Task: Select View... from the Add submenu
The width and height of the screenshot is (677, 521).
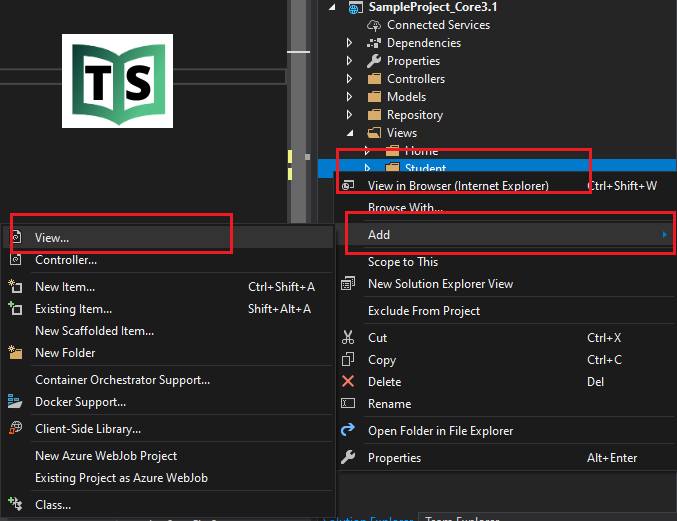Action: point(52,238)
